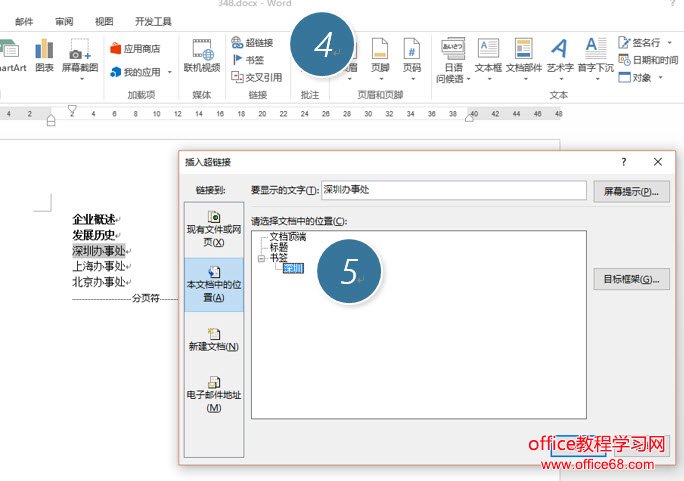Screen dimensions: 684x481
Task: Click the 艺术字 WordArt icon
Action: (560, 56)
